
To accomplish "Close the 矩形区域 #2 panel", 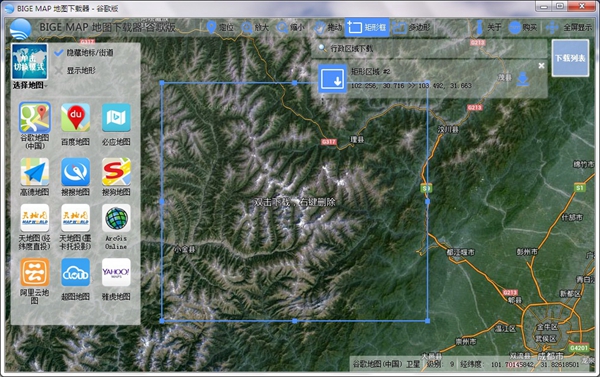I will [x=541, y=66].
